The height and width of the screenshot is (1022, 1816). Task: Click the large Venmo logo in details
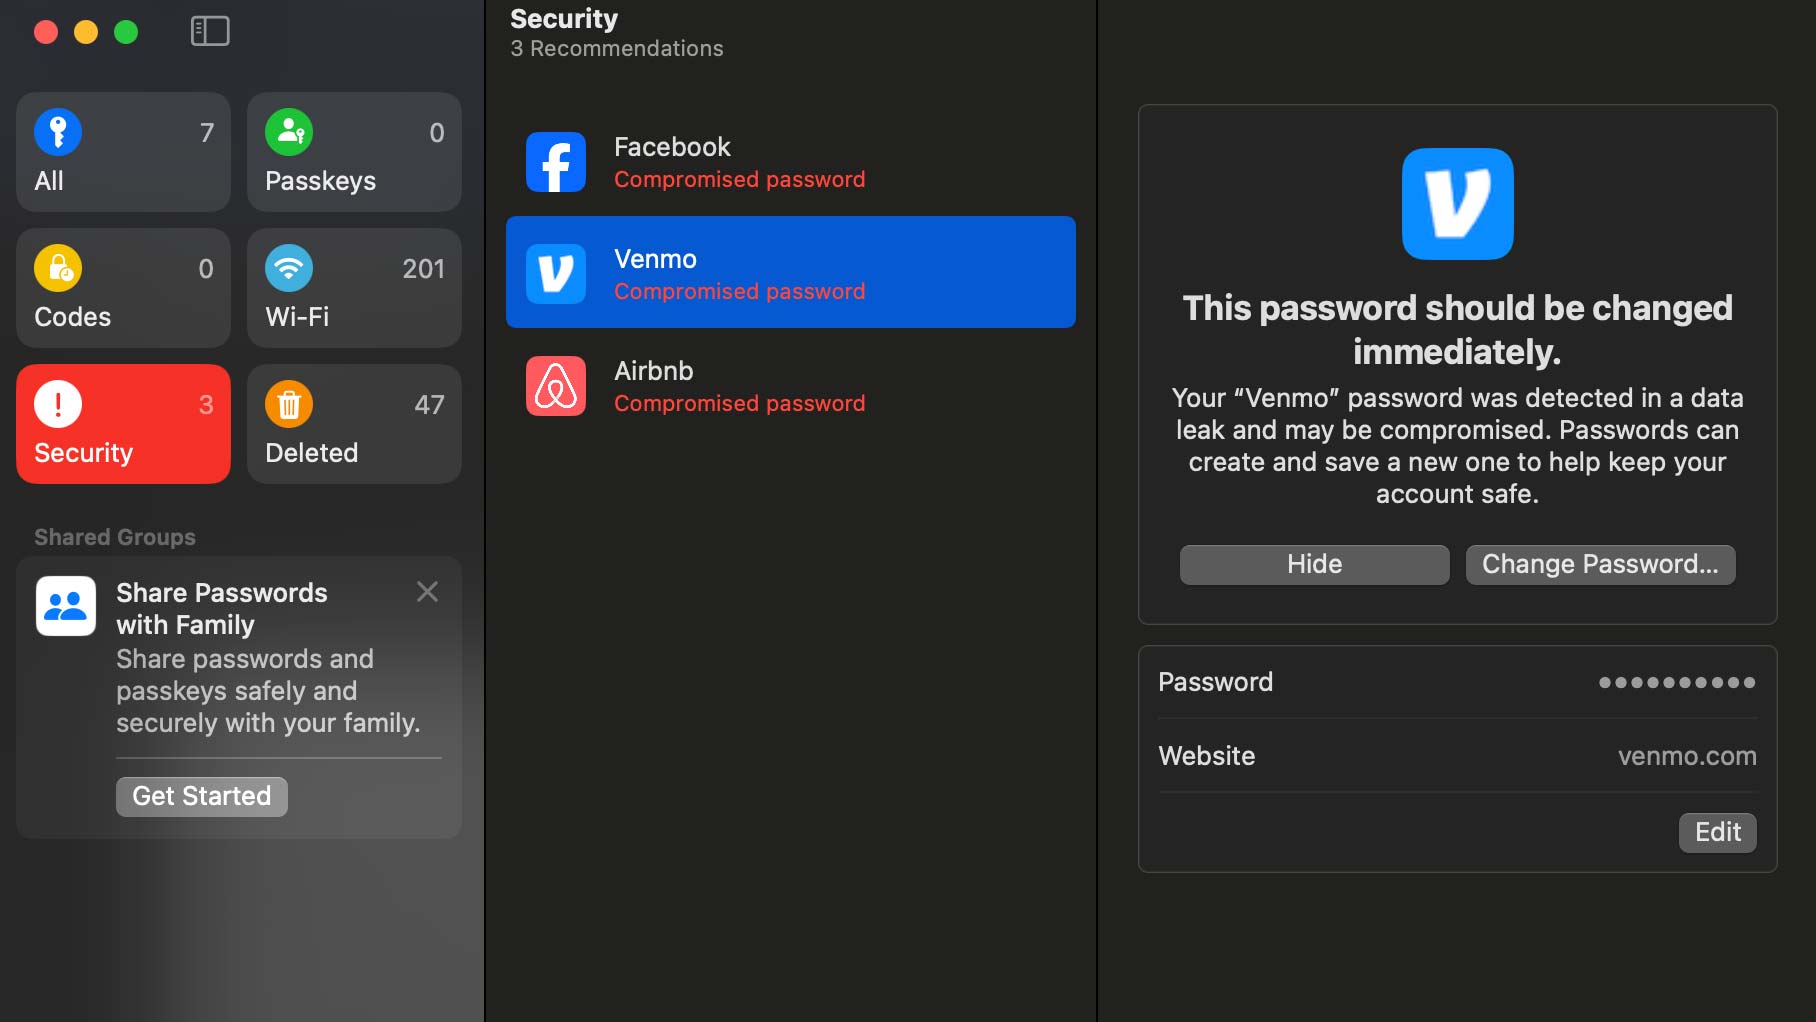(x=1457, y=204)
